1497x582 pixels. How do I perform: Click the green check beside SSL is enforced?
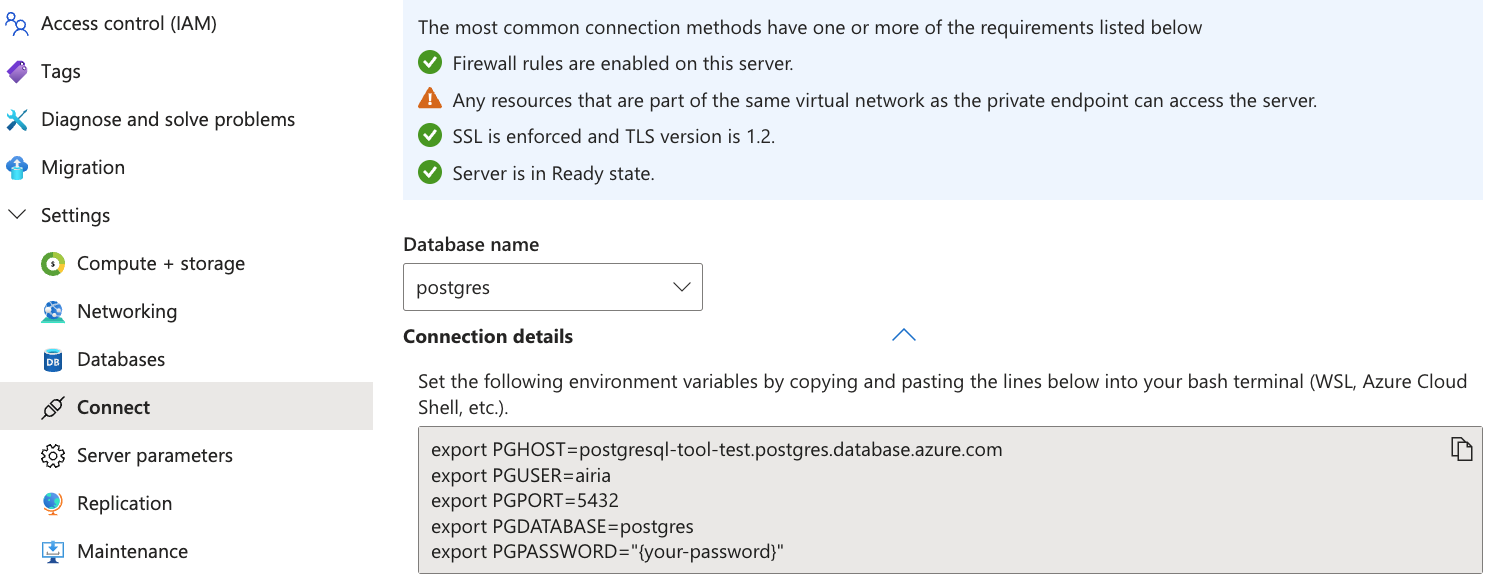pyautogui.click(x=430, y=136)
